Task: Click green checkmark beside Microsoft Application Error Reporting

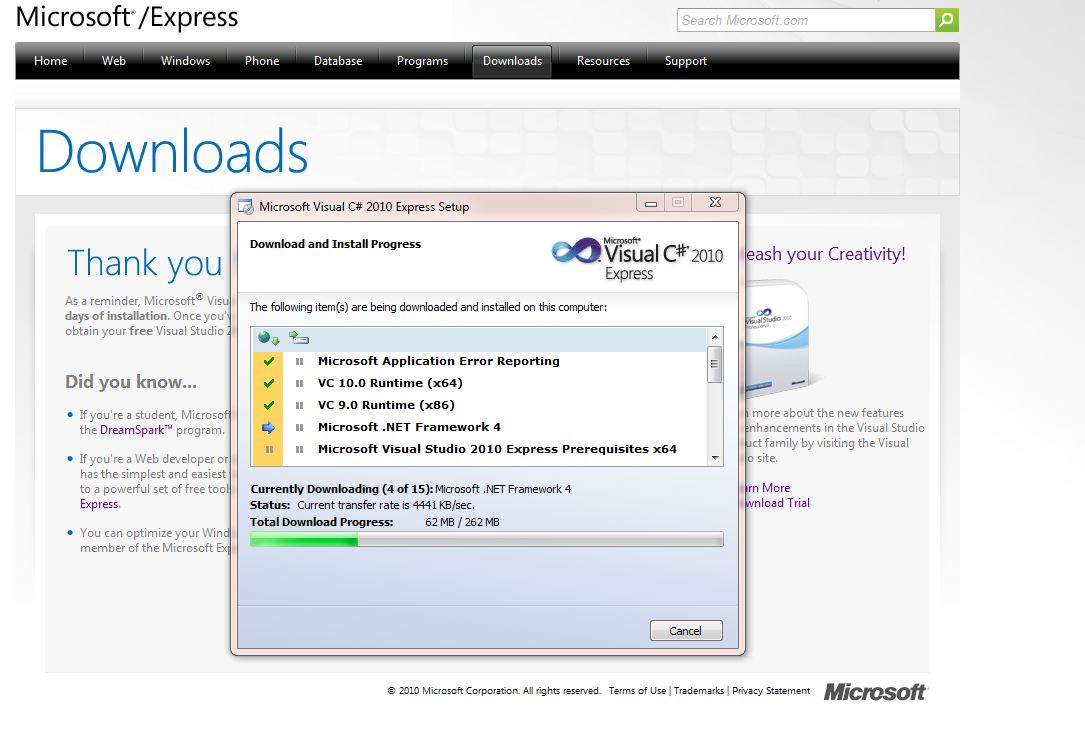Action: point(268,361)
